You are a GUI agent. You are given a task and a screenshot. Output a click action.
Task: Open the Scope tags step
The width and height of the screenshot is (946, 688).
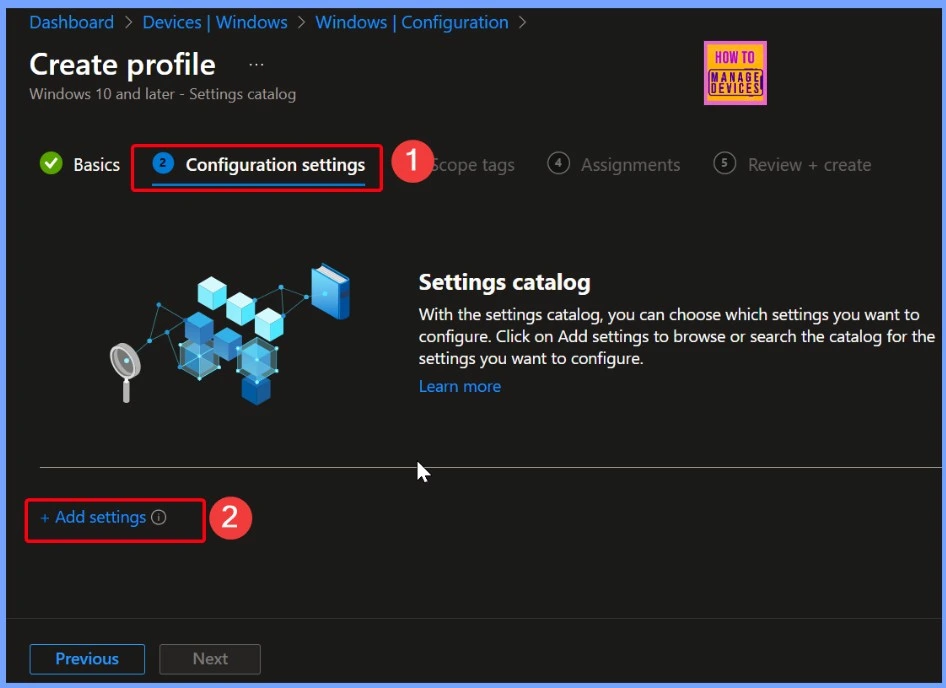(x=473, y=165)
